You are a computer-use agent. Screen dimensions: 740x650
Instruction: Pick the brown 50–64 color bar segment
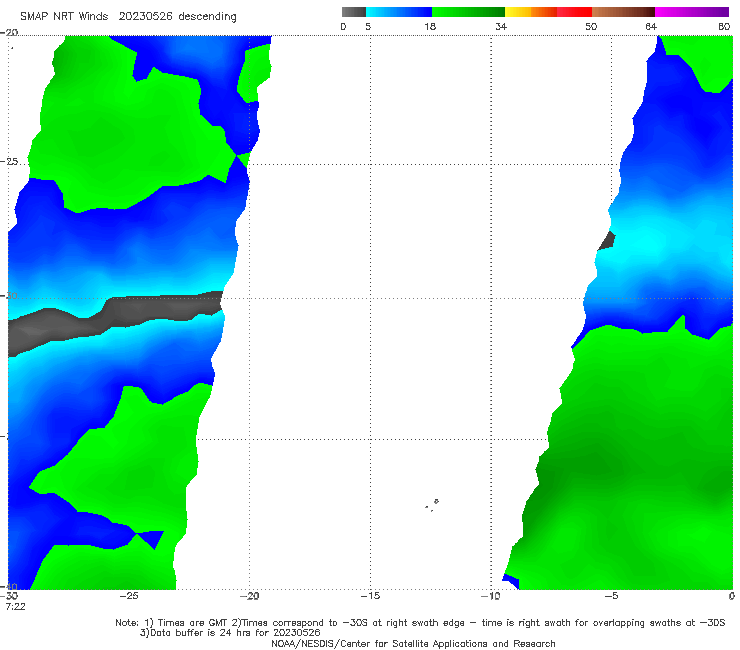[x=623, y=12]
